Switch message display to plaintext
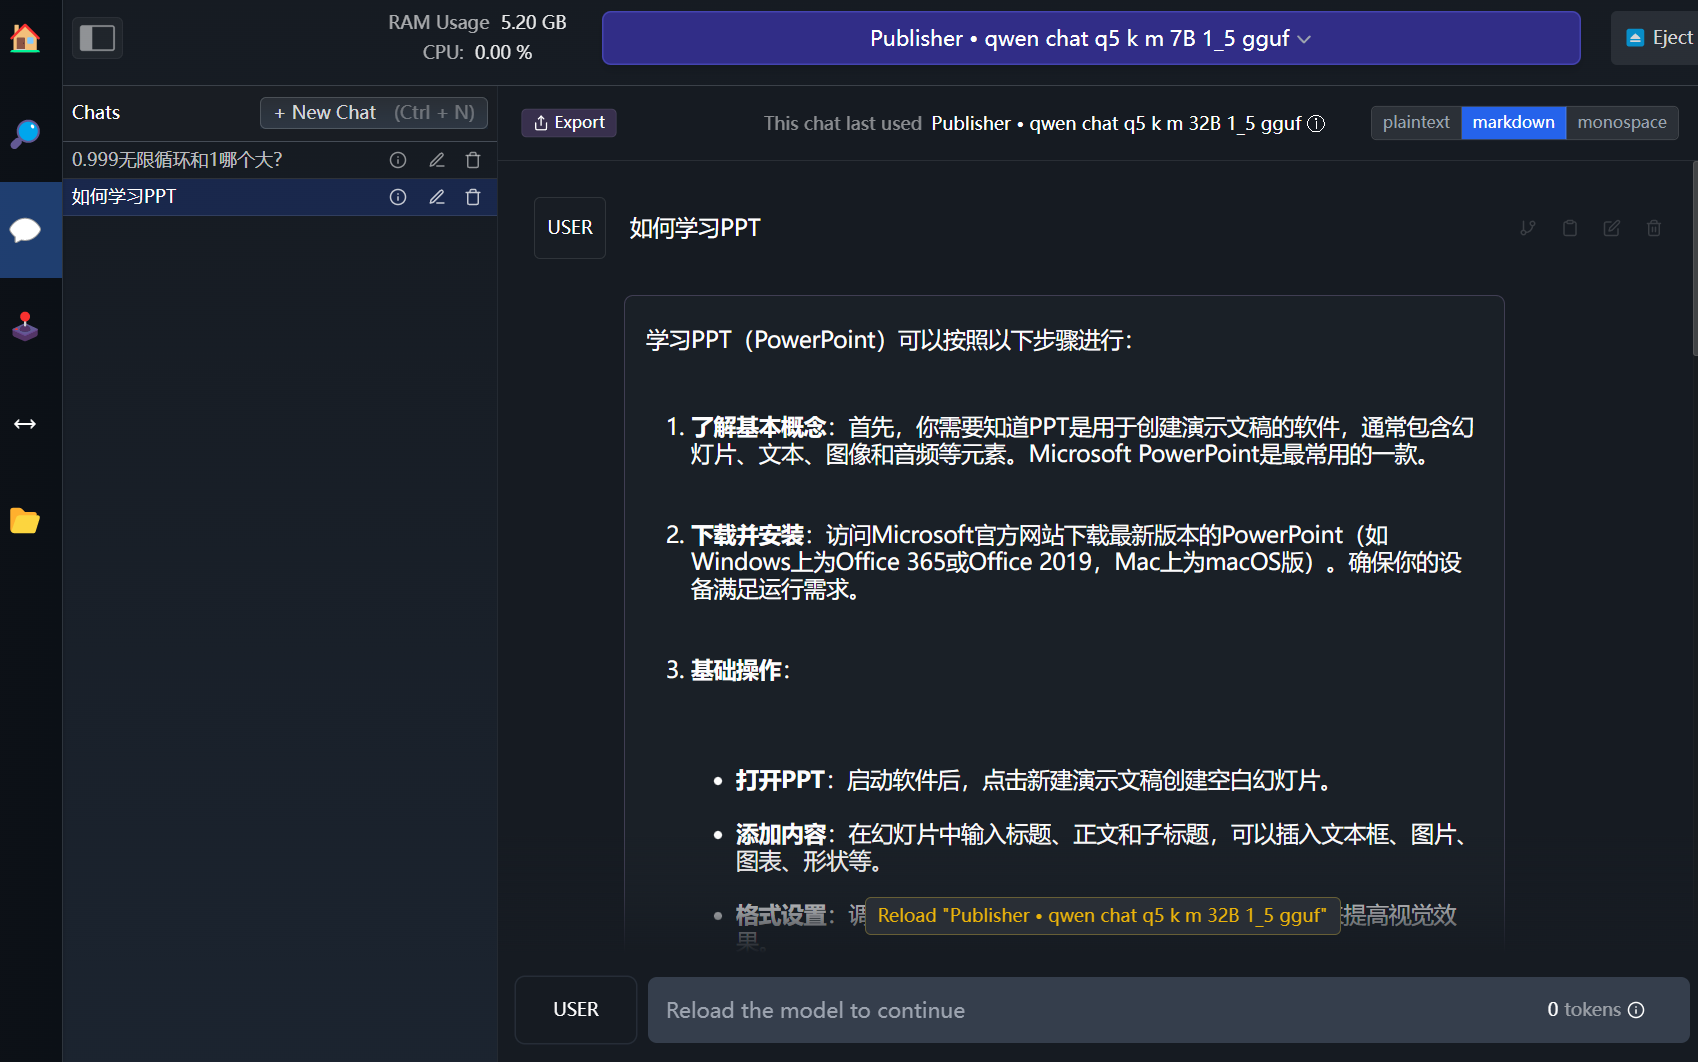 (x=1416, y=122)
